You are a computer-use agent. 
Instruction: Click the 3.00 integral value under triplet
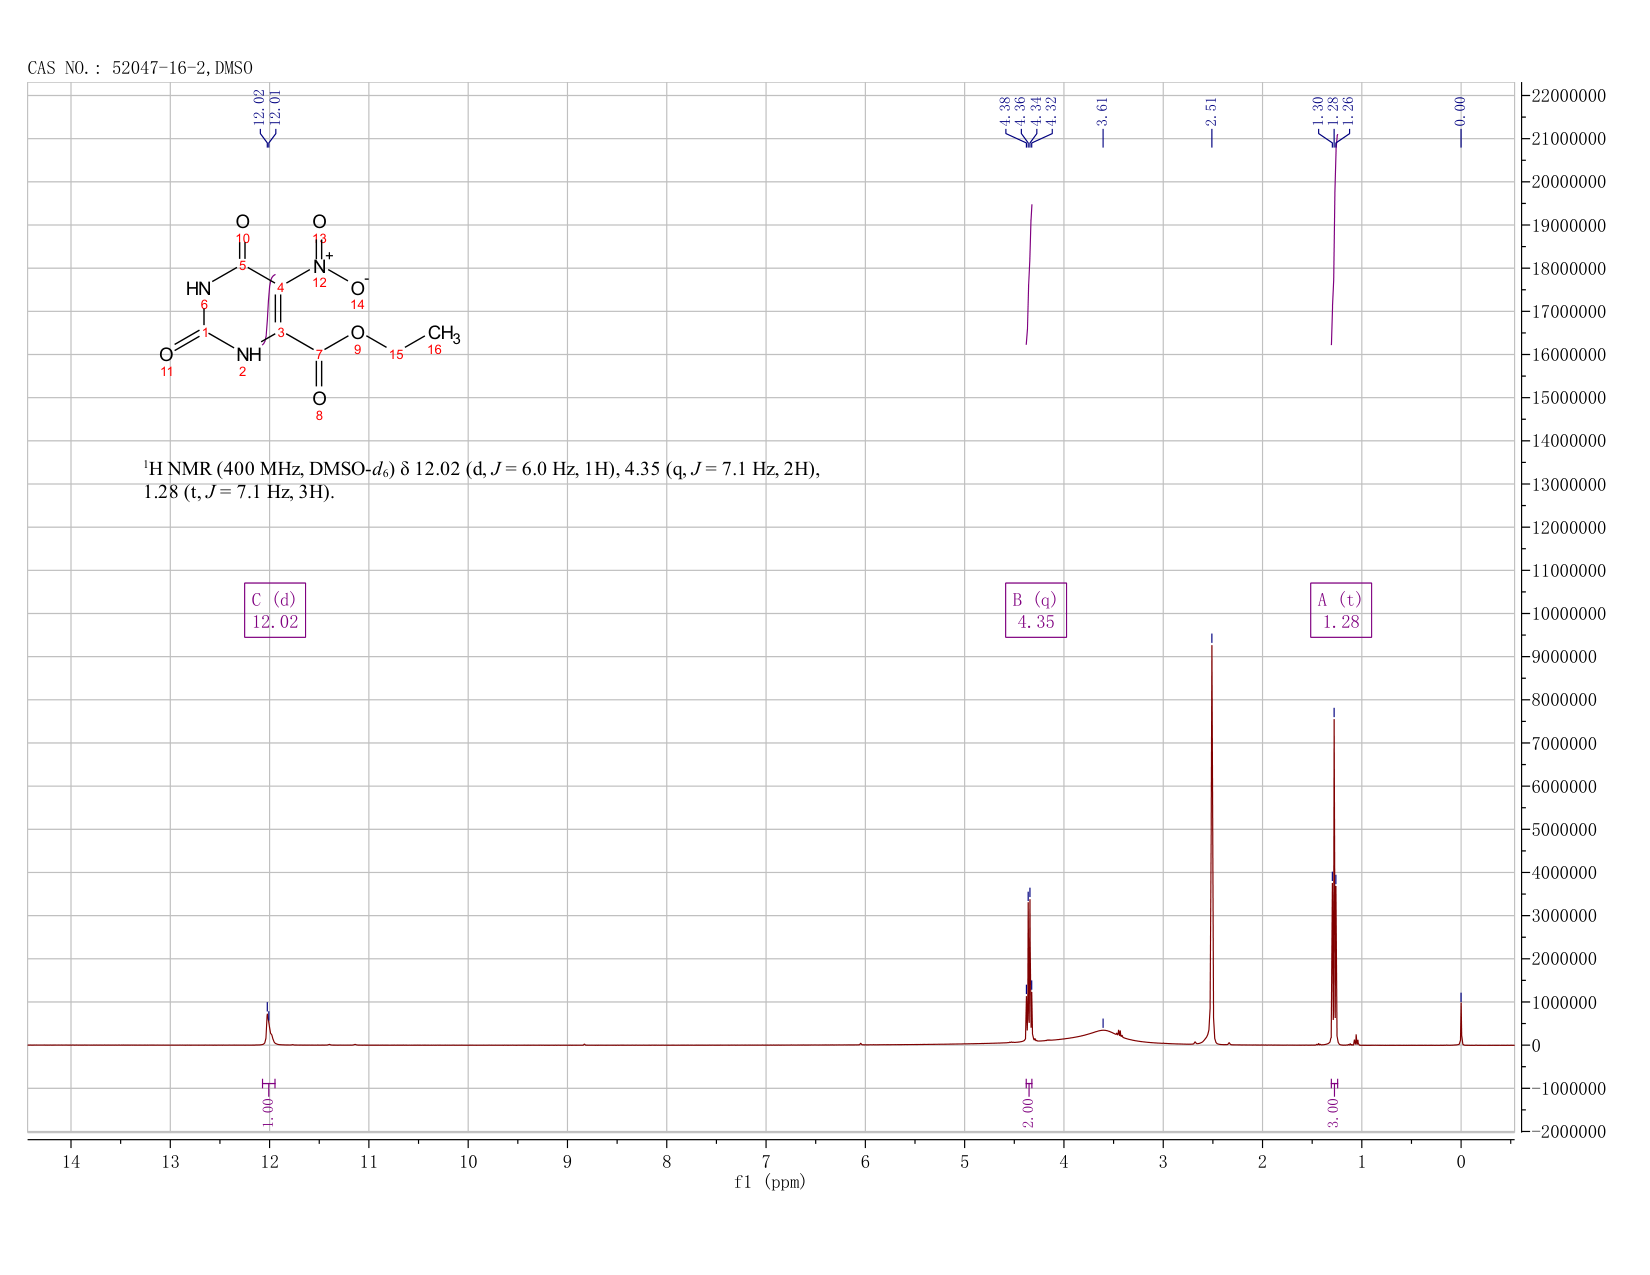[1333, 1112]
